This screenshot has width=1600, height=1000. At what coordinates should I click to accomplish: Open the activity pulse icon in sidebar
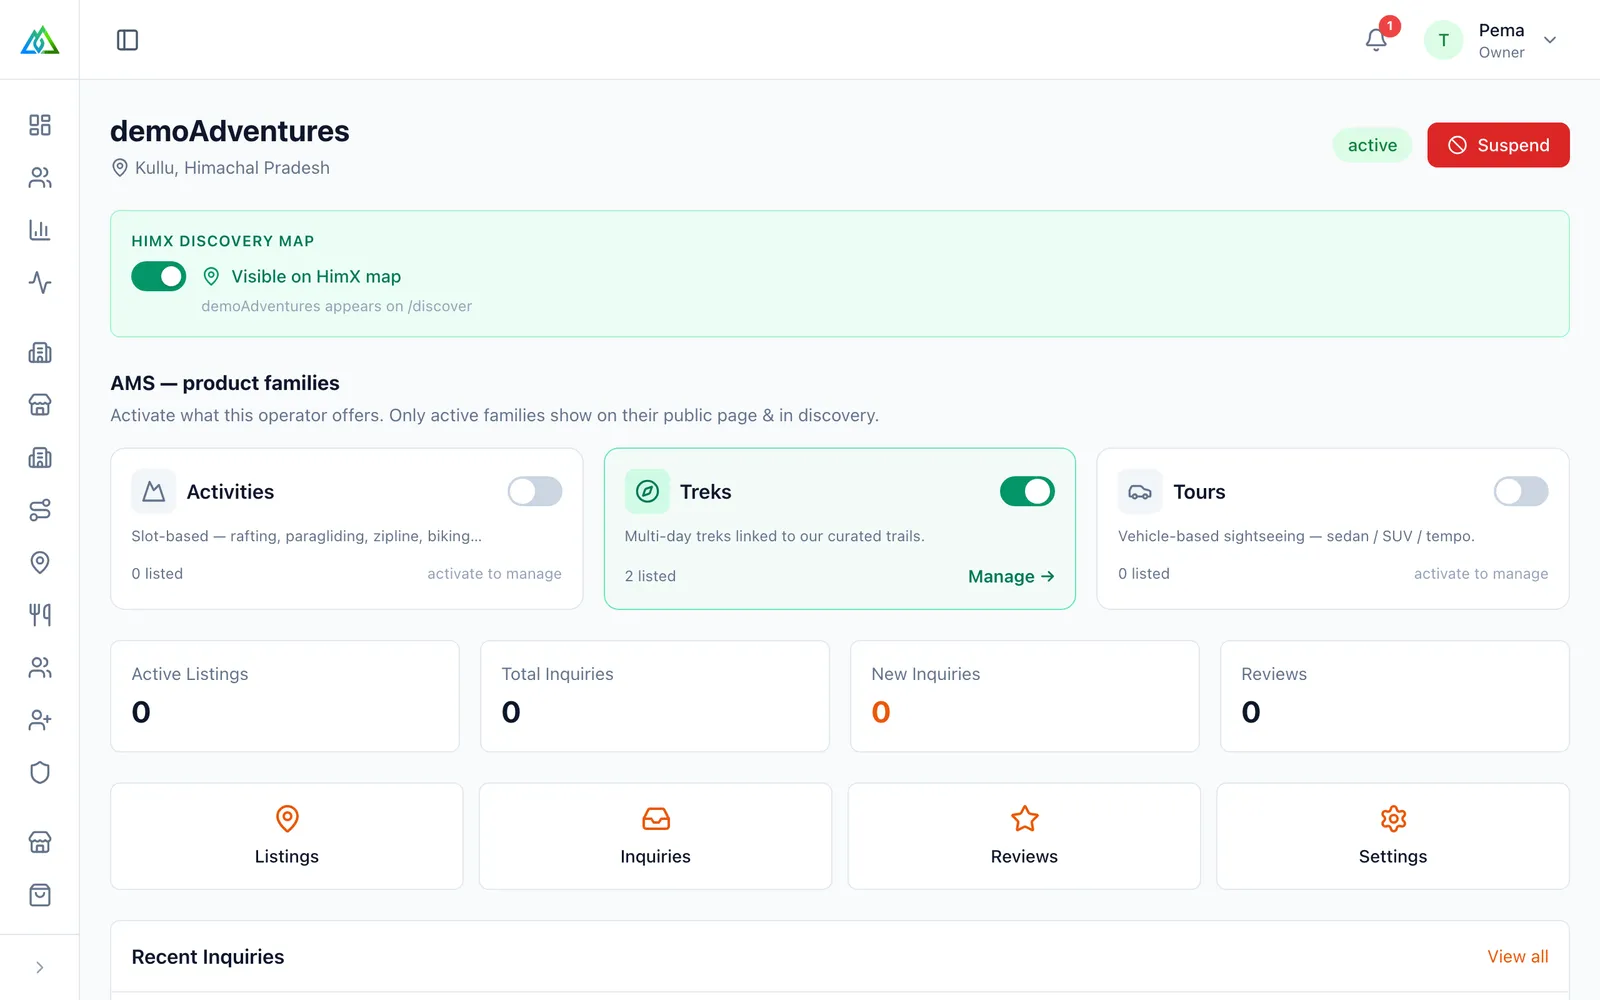click(40, 282)
